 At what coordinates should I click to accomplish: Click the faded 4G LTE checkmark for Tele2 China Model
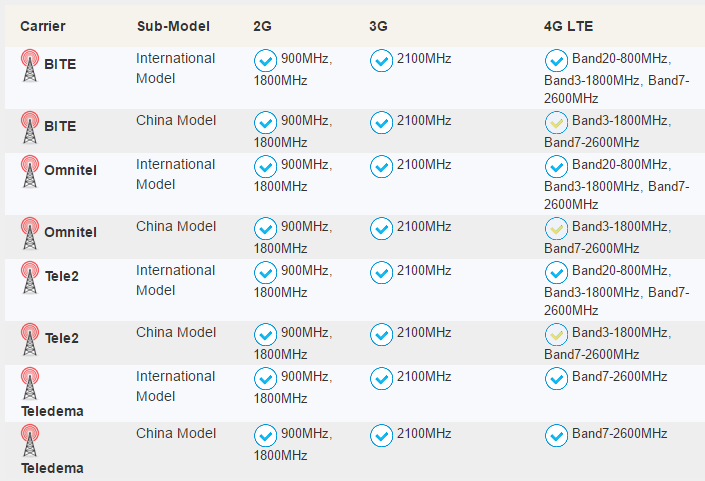click(x=556, y=335)
